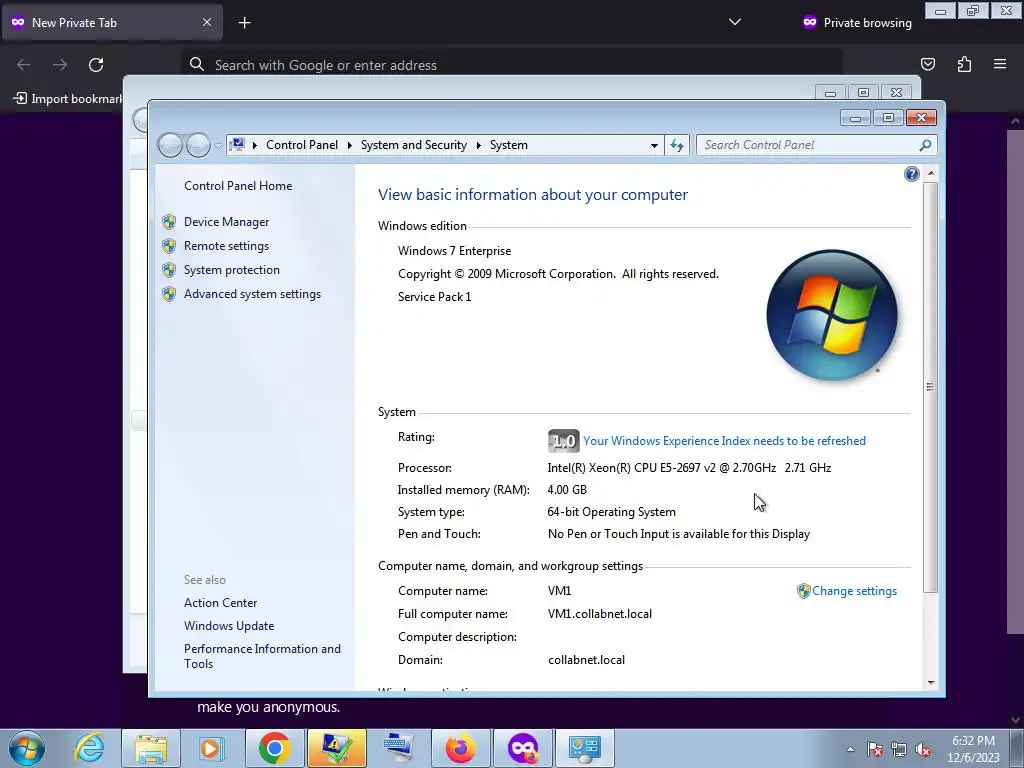Open Firefox private browsing taskbar icon
Image resolution: width=1024 pixels, height=768 pixels.
(522, 748)
